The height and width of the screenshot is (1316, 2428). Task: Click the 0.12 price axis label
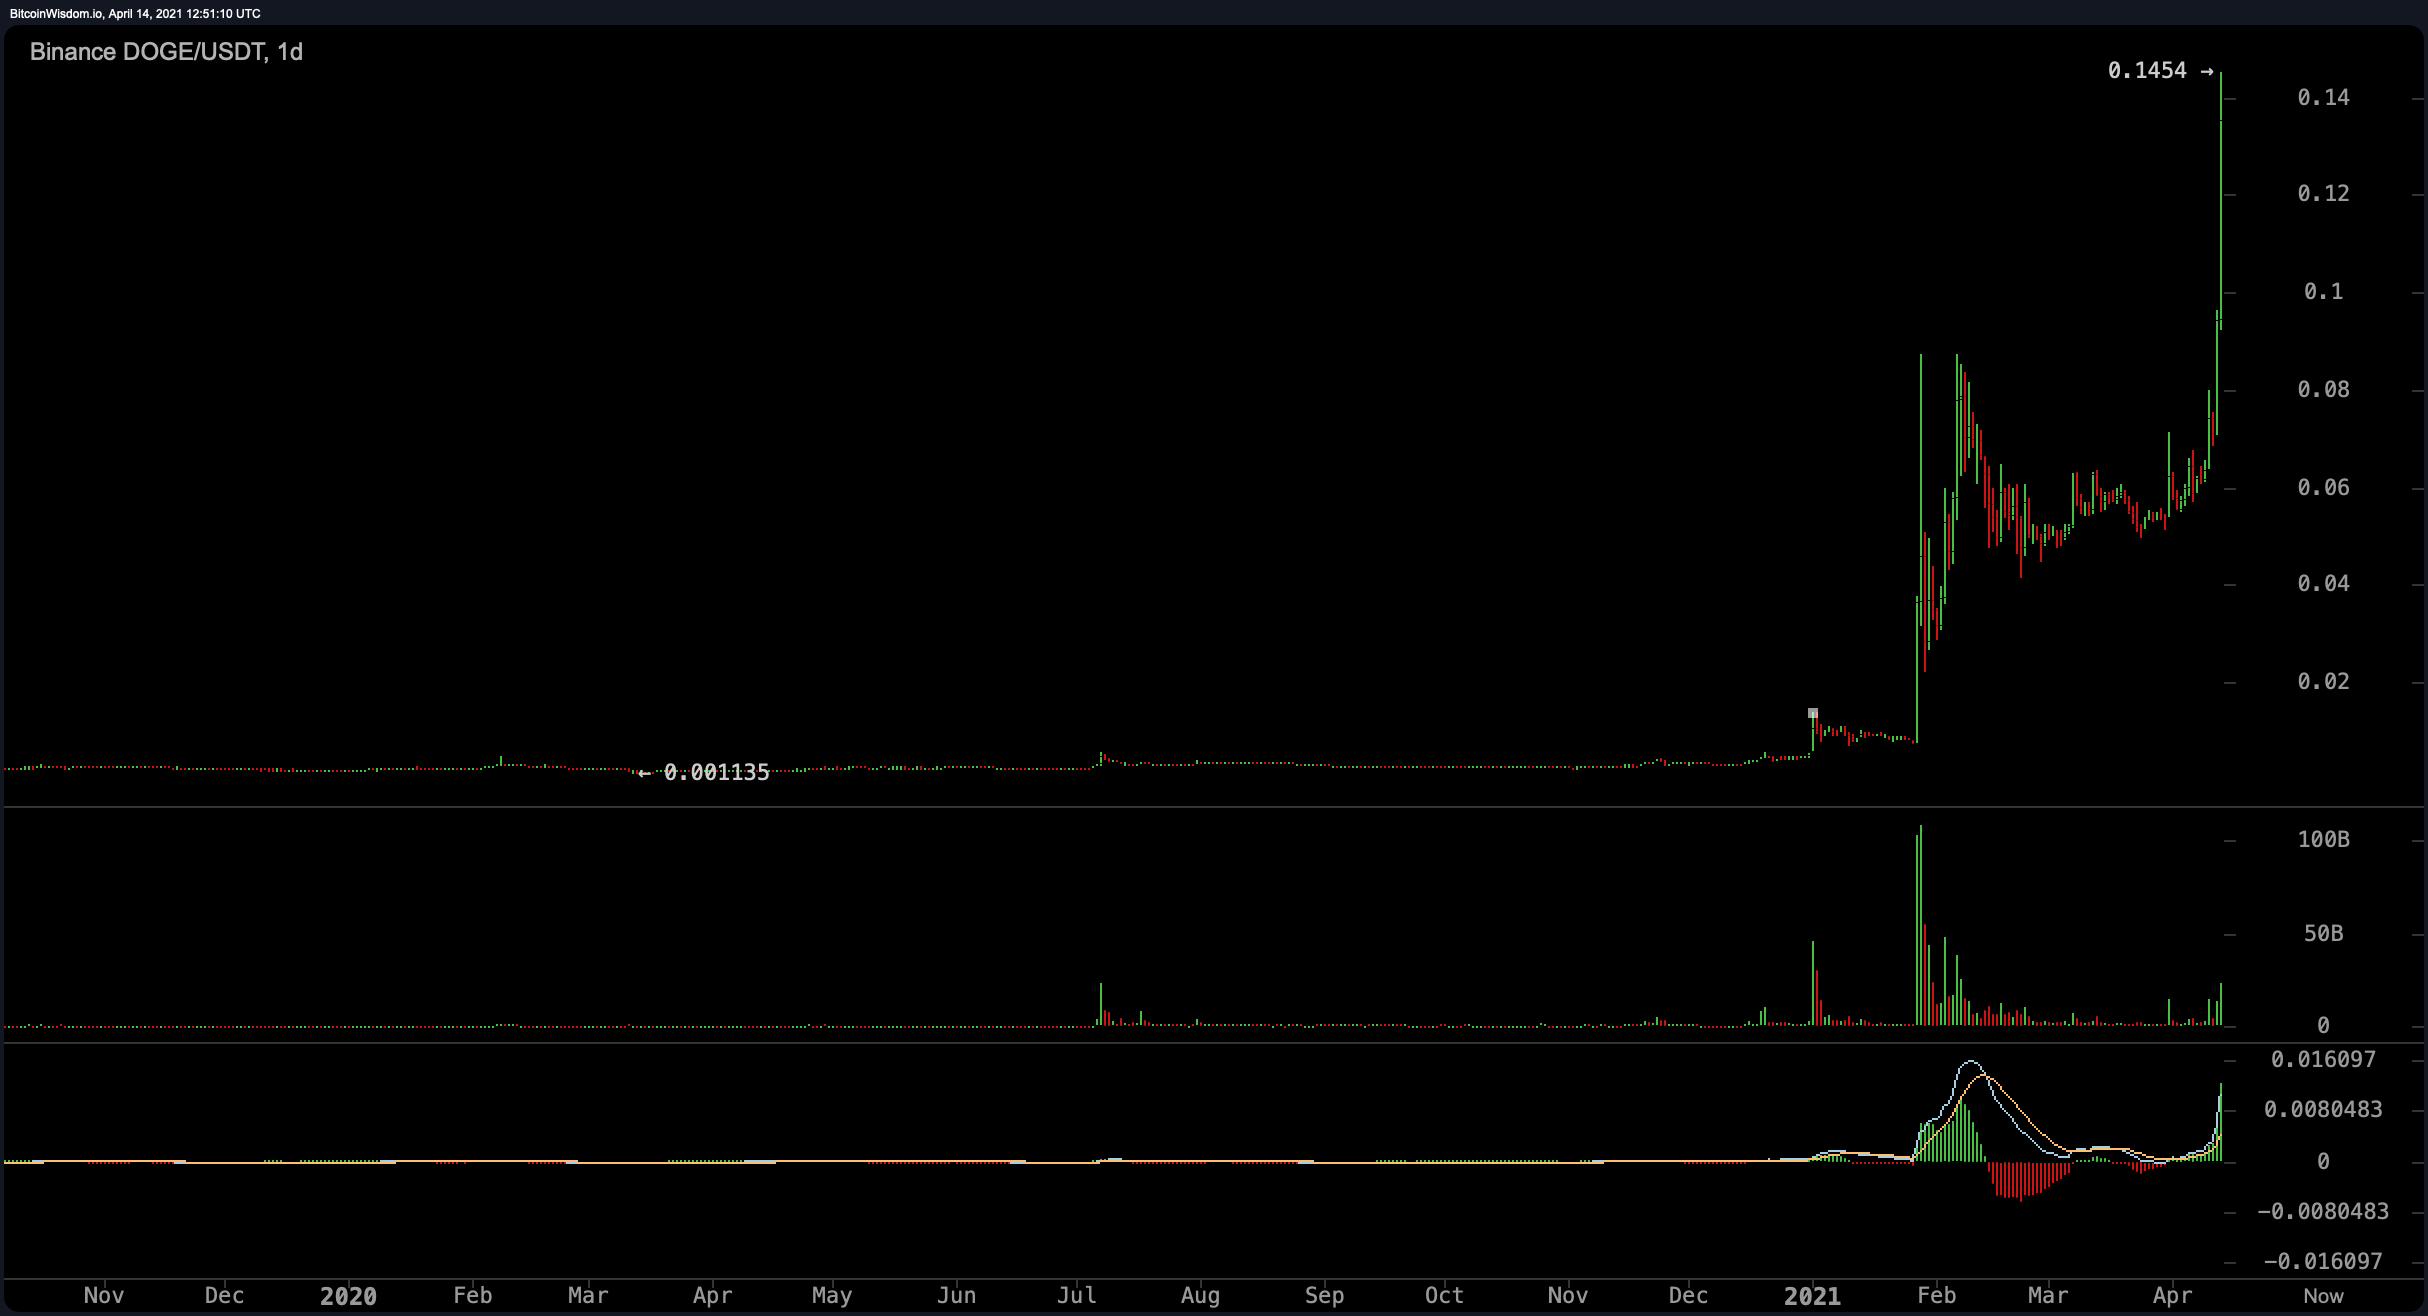(2323, 194)
